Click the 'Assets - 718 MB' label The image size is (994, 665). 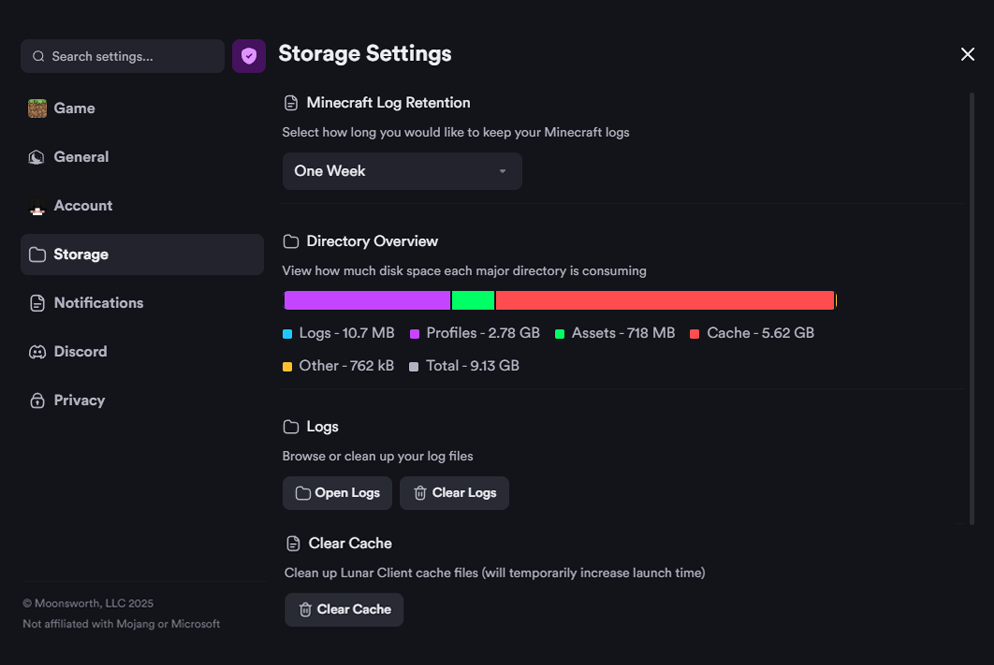pos(623,333)
